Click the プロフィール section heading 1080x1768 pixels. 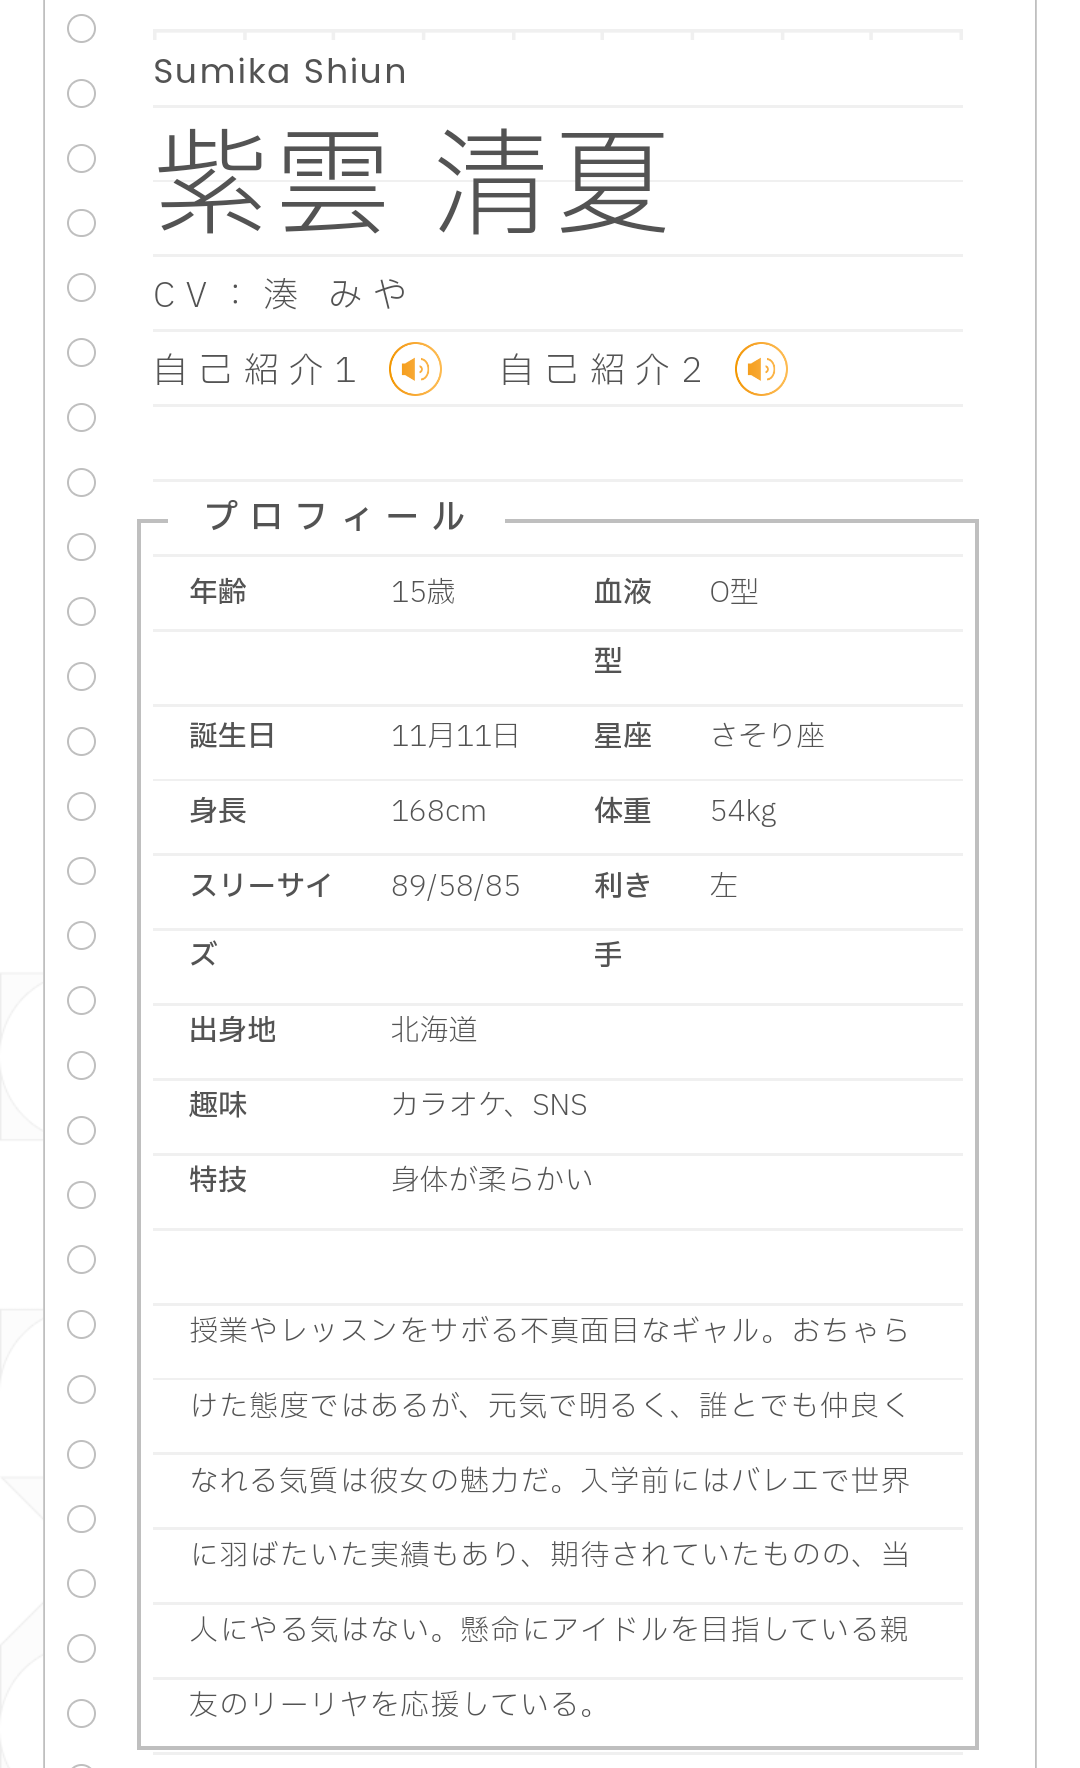click(x=336, y=517)
